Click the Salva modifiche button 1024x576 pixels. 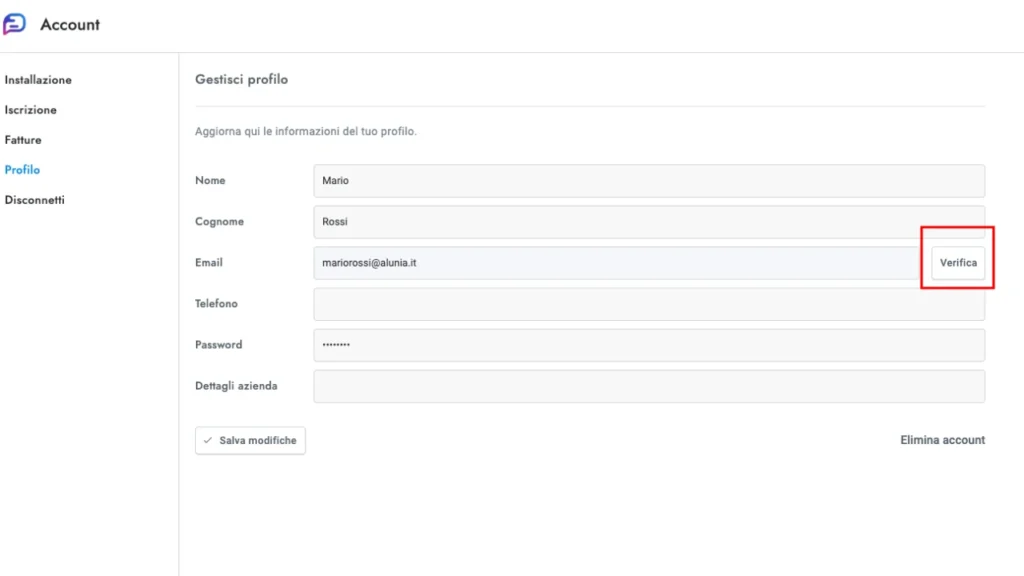[x=250, y=440]
